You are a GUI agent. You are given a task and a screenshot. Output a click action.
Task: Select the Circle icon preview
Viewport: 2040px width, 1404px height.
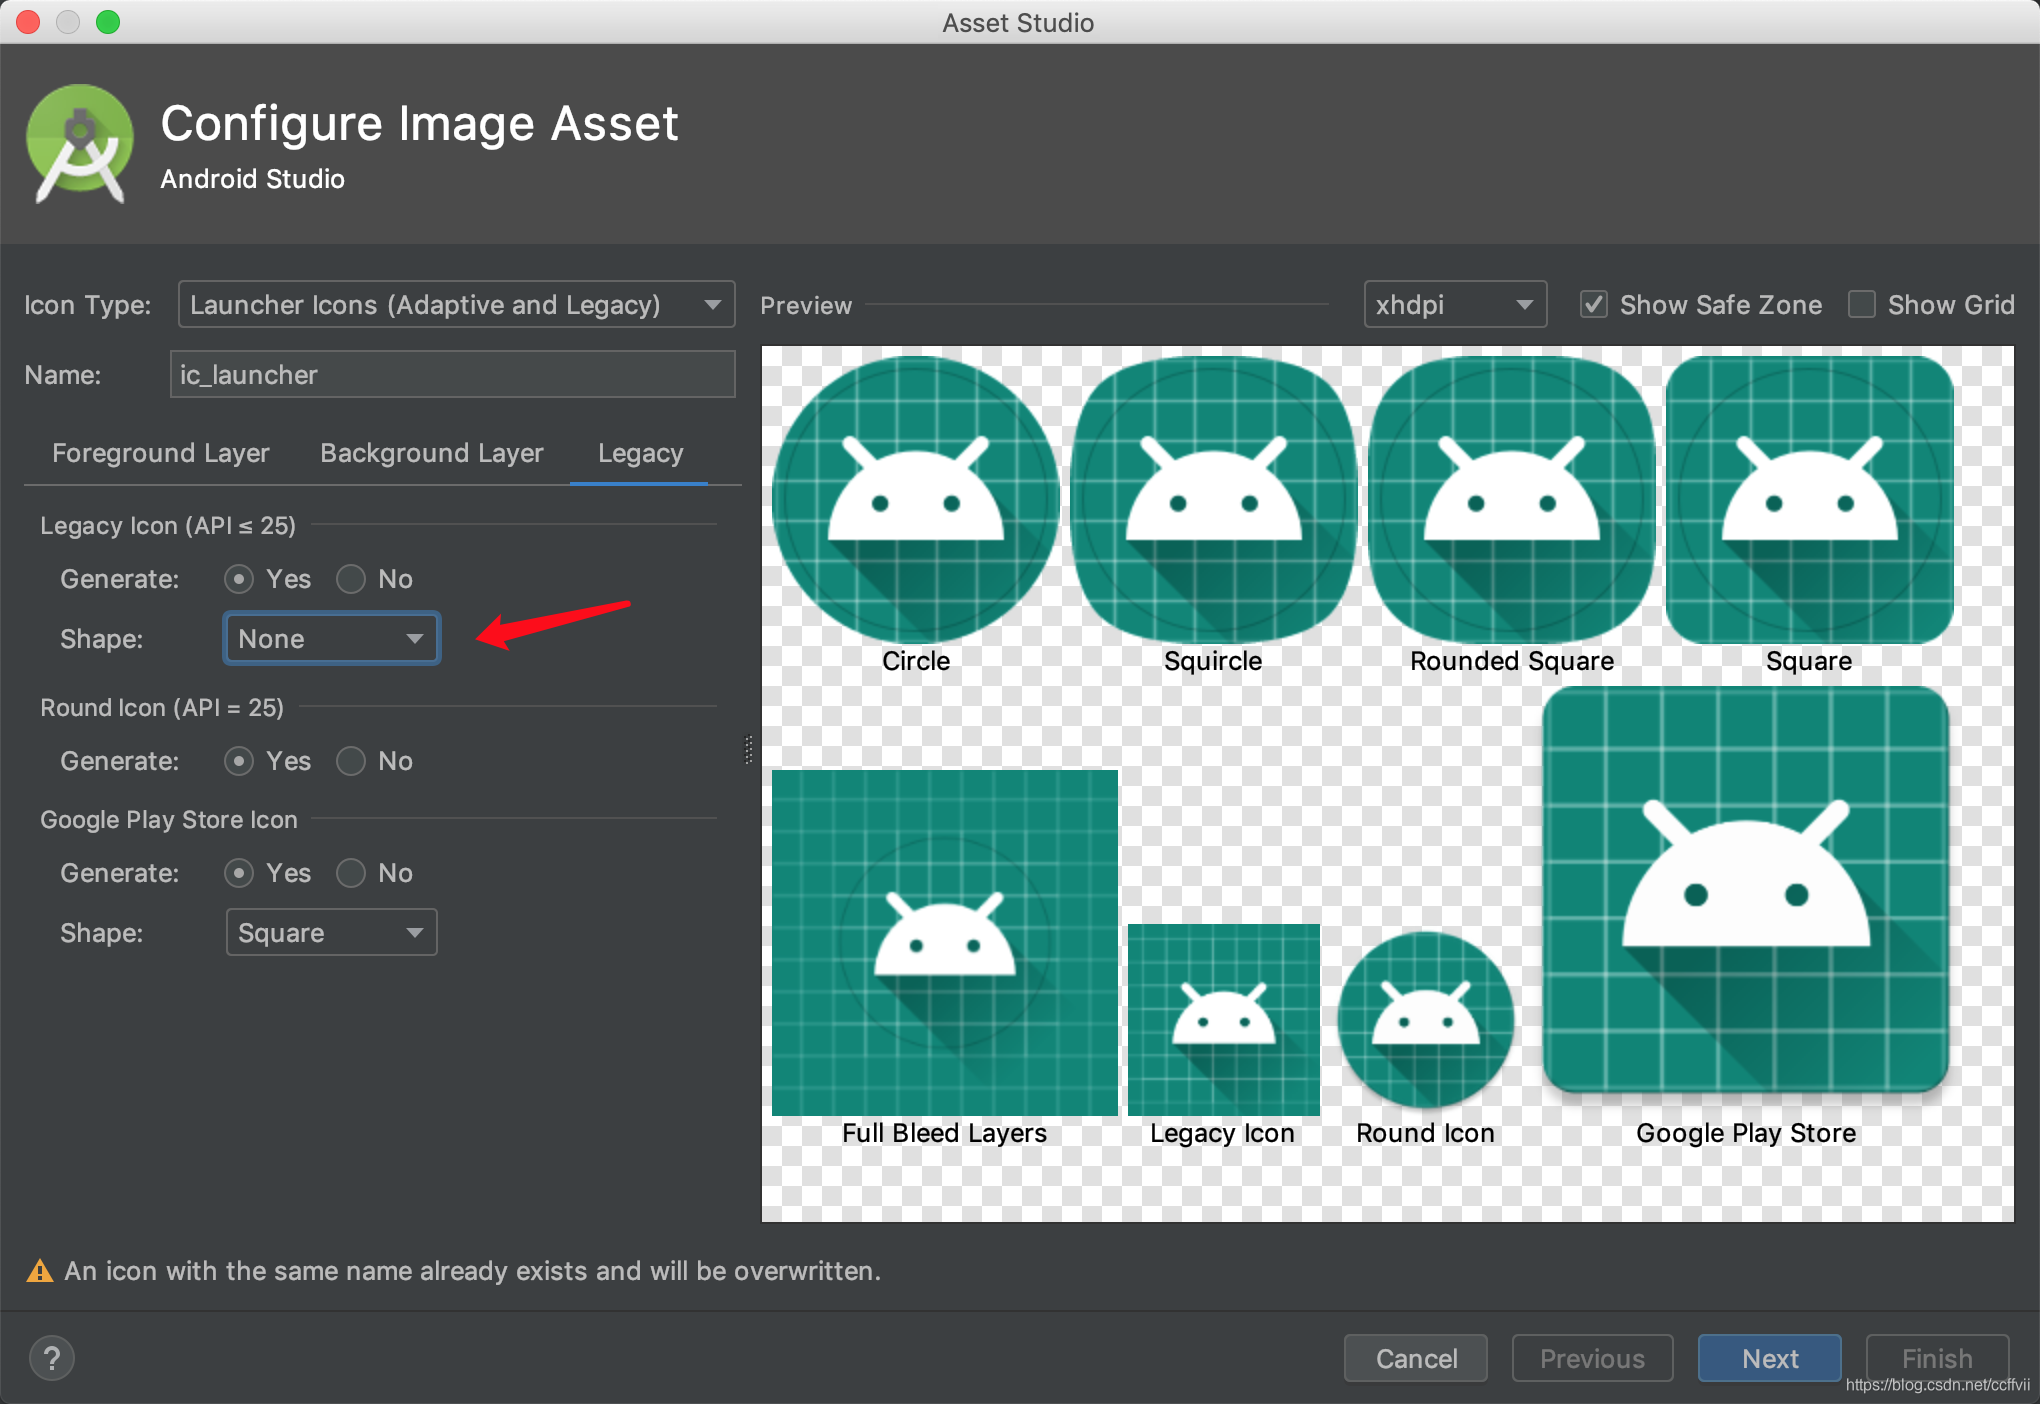[x=916, y=500]
